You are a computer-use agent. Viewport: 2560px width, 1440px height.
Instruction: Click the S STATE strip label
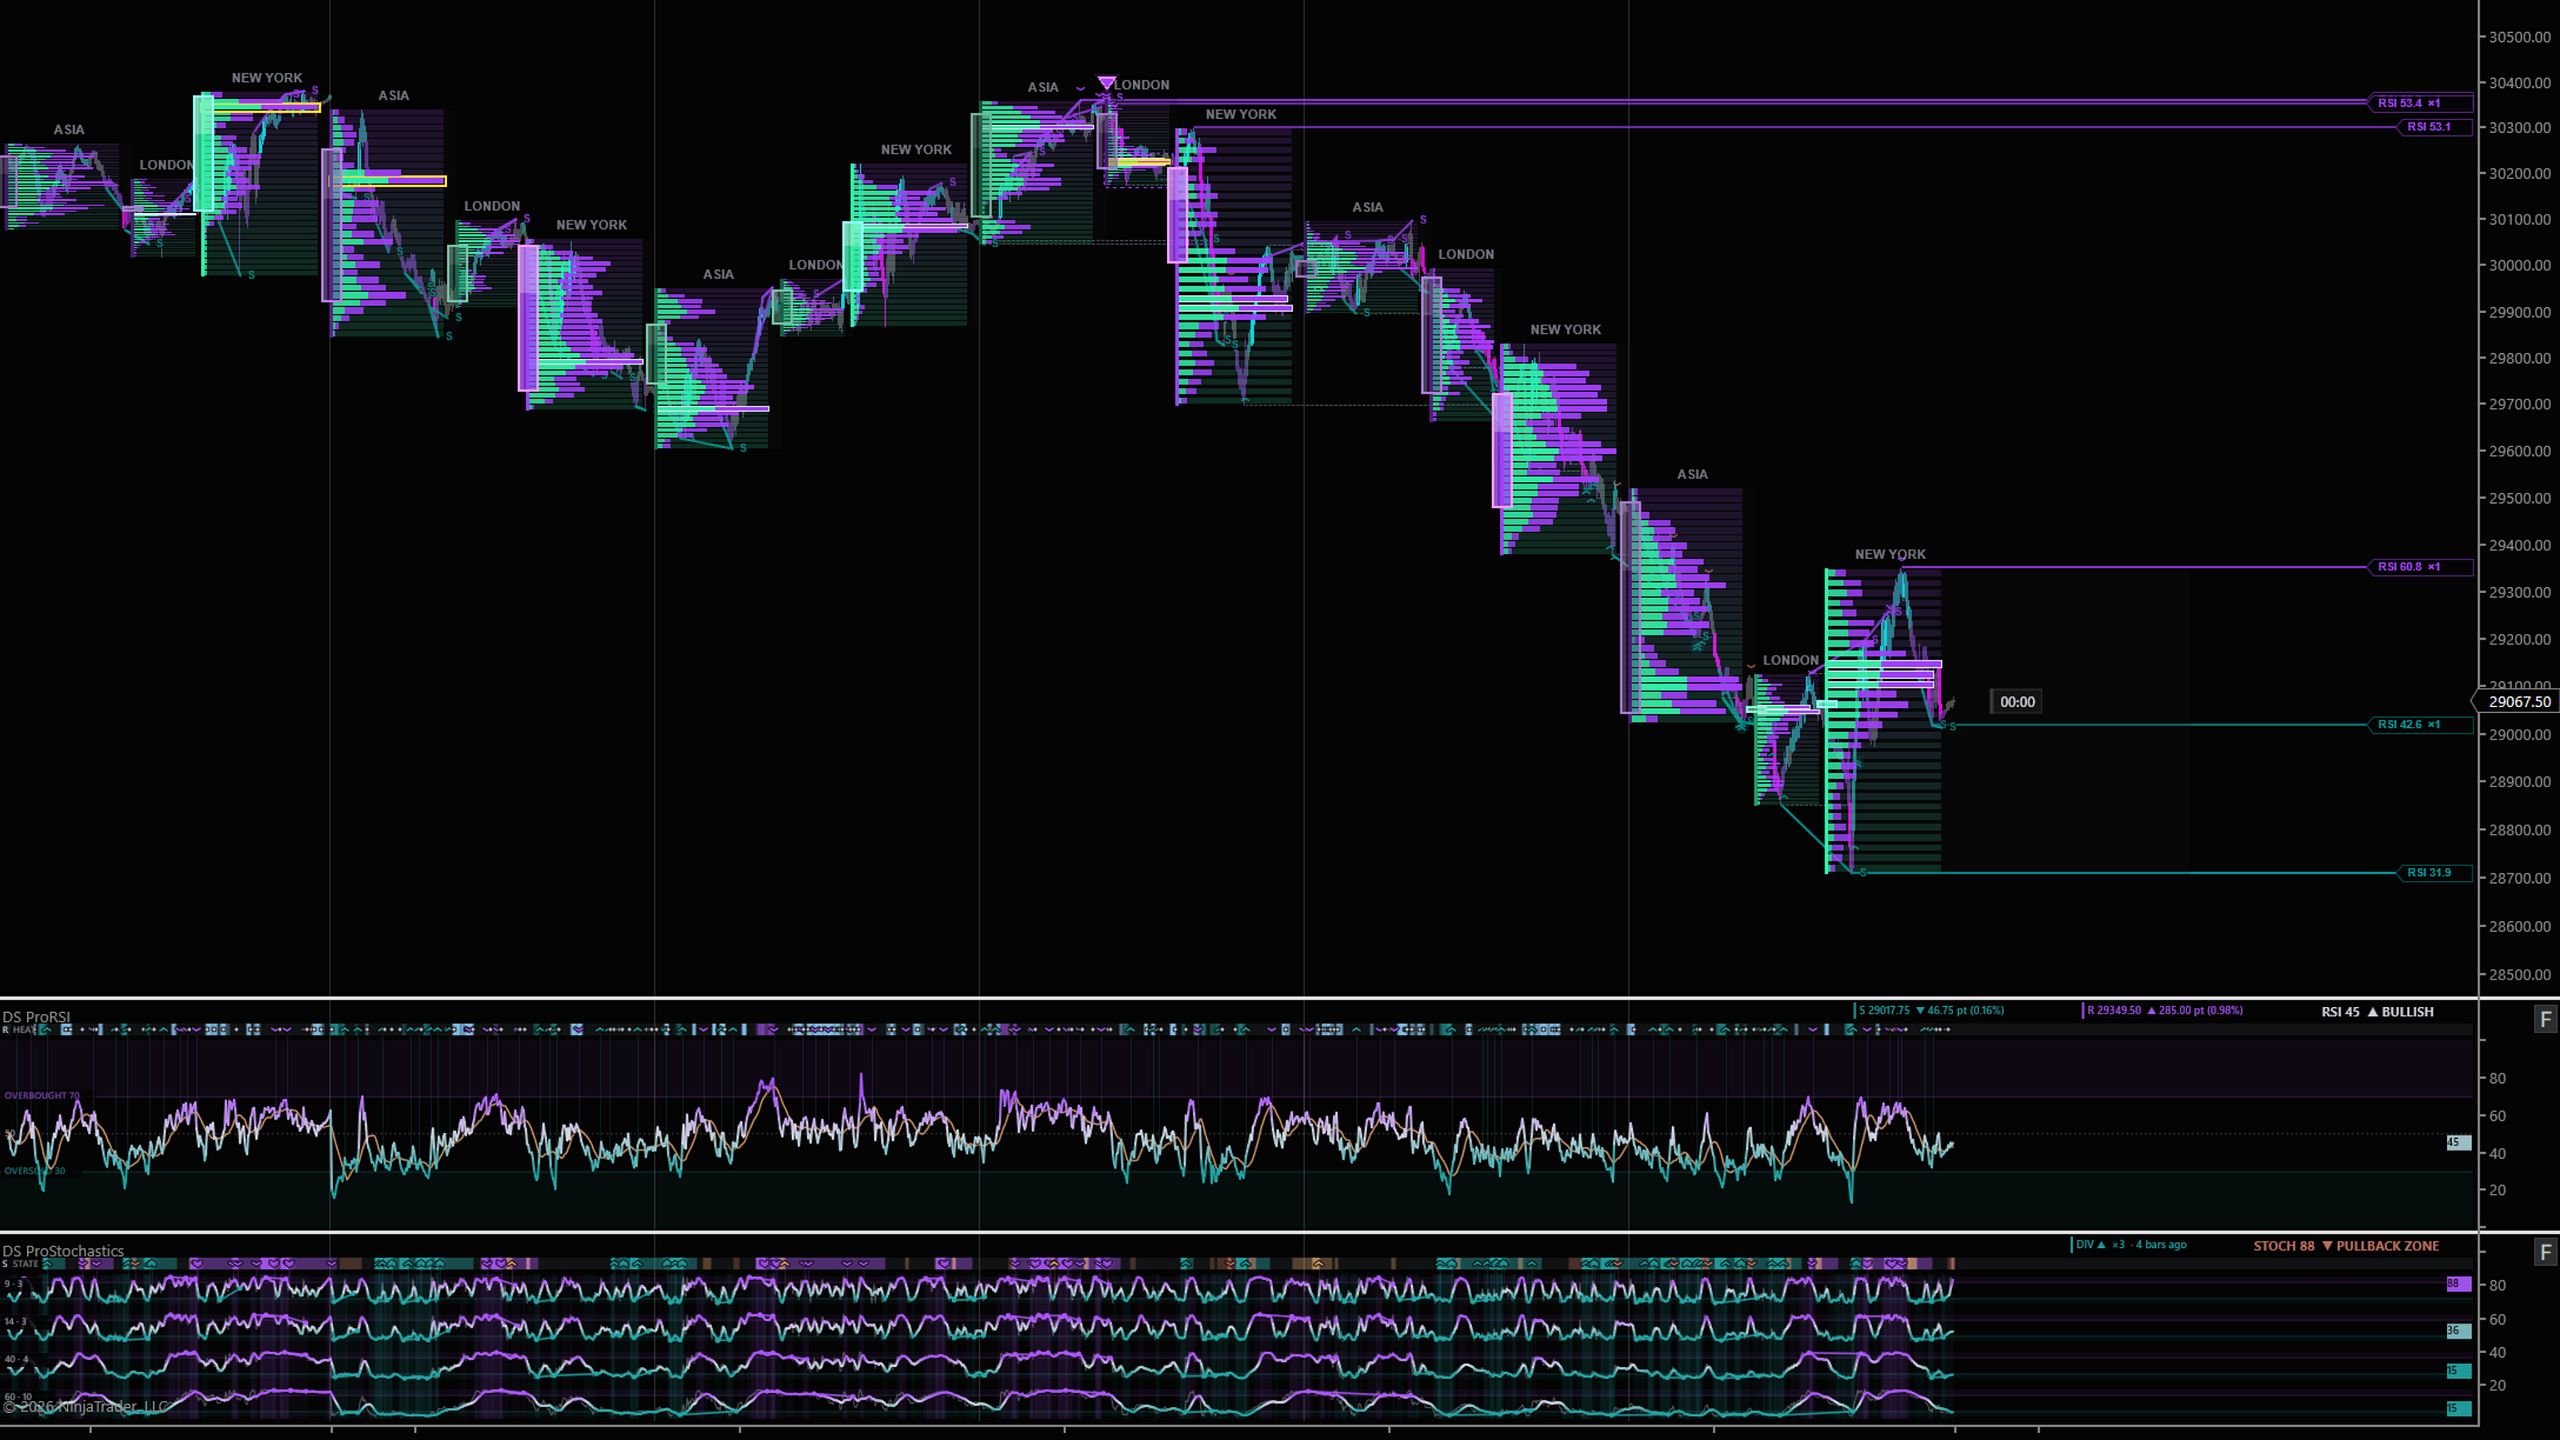pos(20,1264)
